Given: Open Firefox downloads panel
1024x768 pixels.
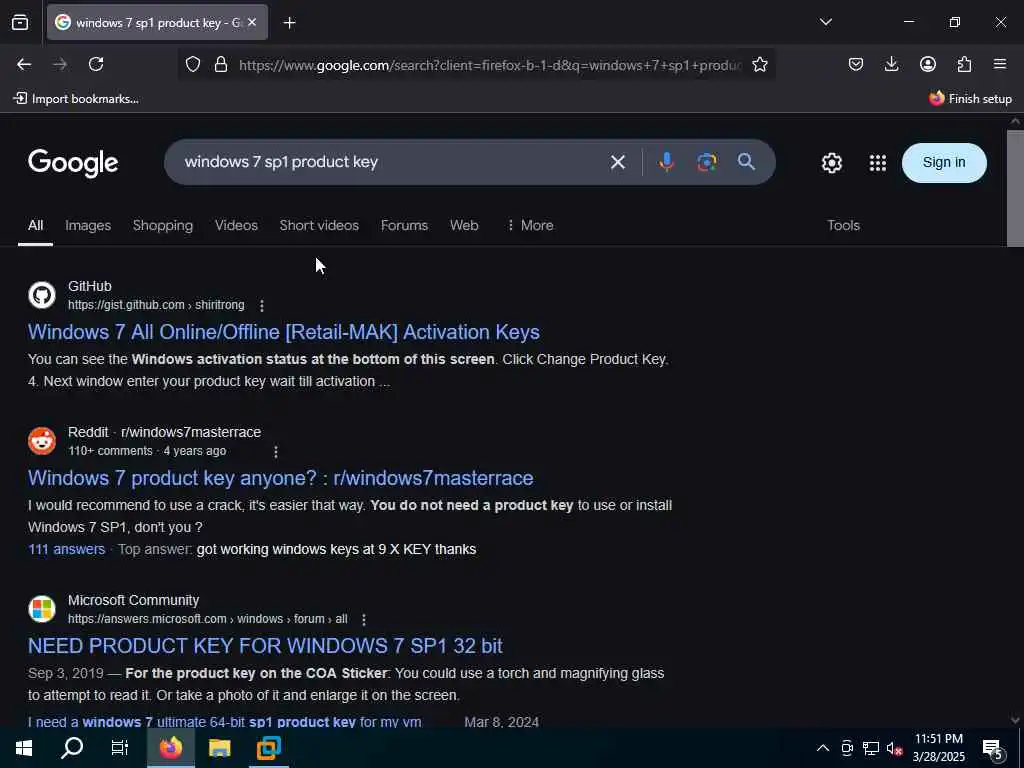Looking at the screenshot, I should pos(891,64).
